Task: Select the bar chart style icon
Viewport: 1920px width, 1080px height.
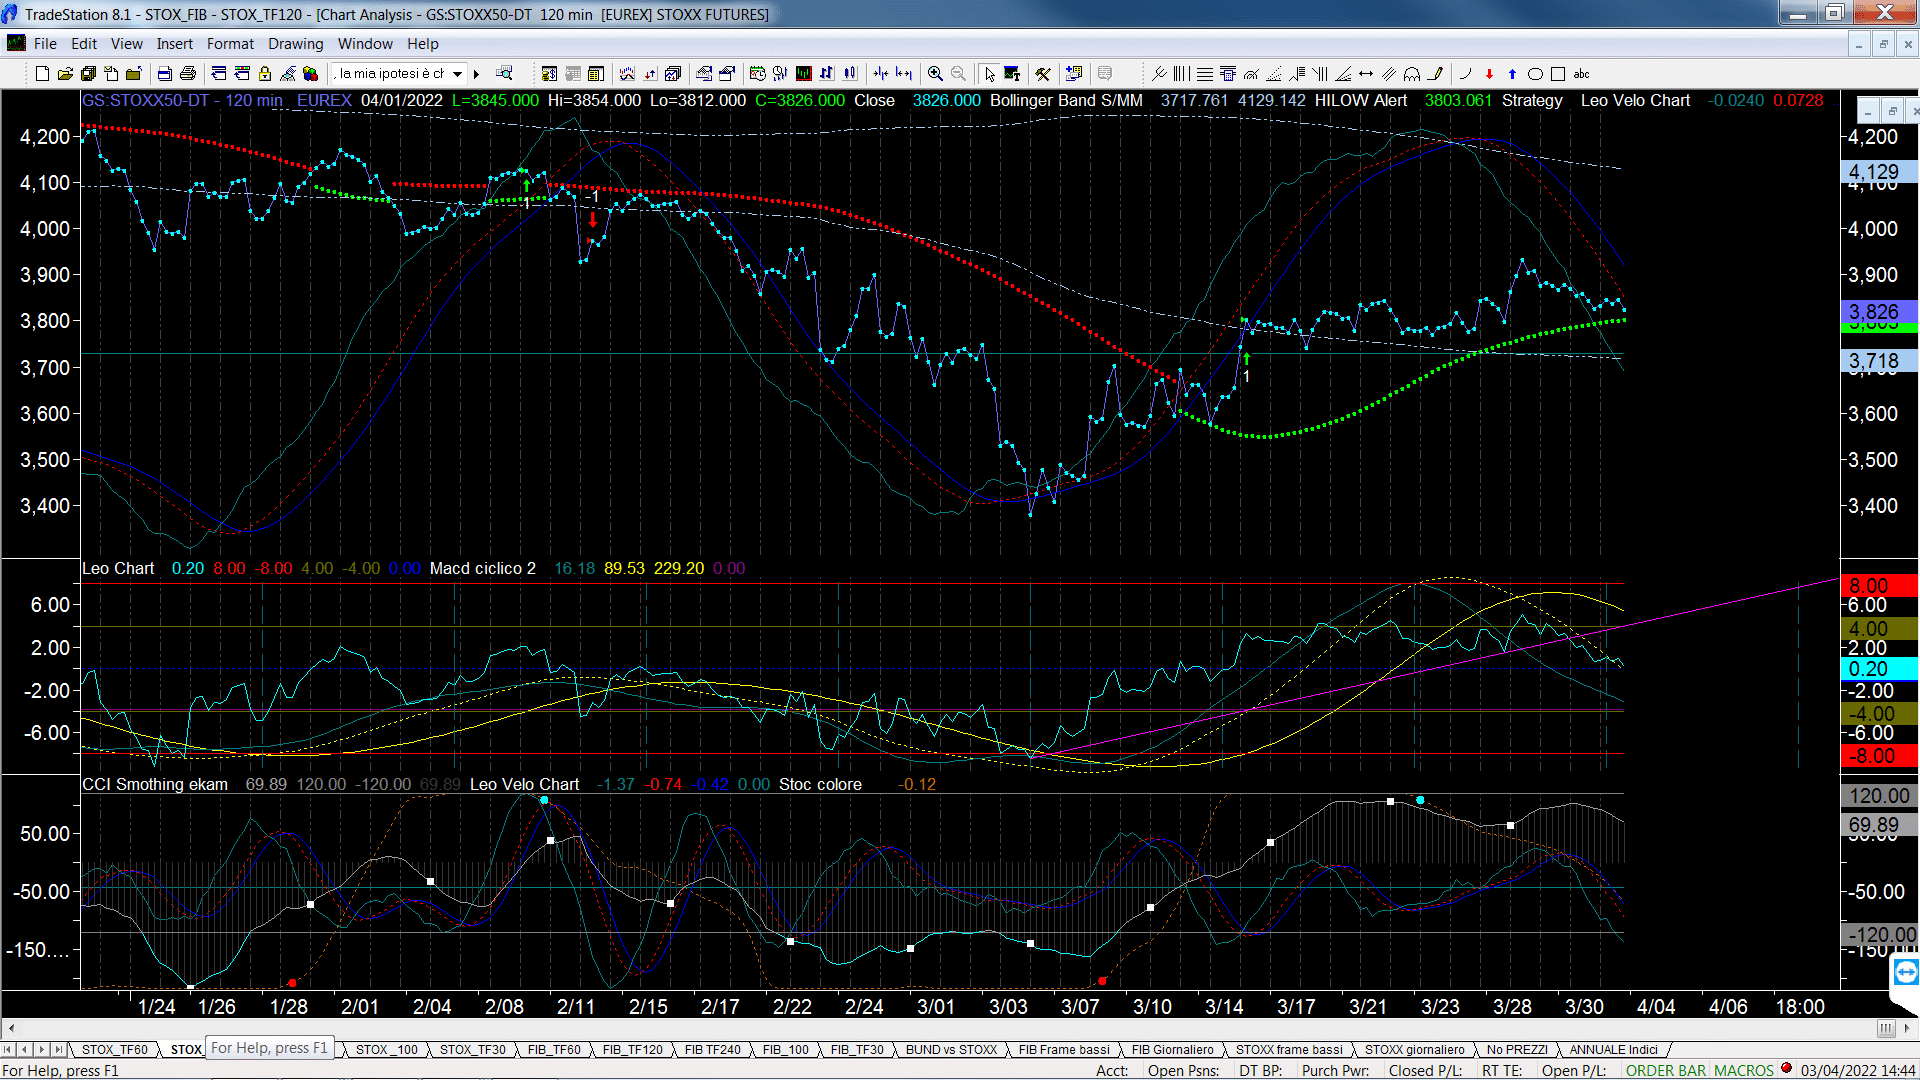Action: point(827,73)
